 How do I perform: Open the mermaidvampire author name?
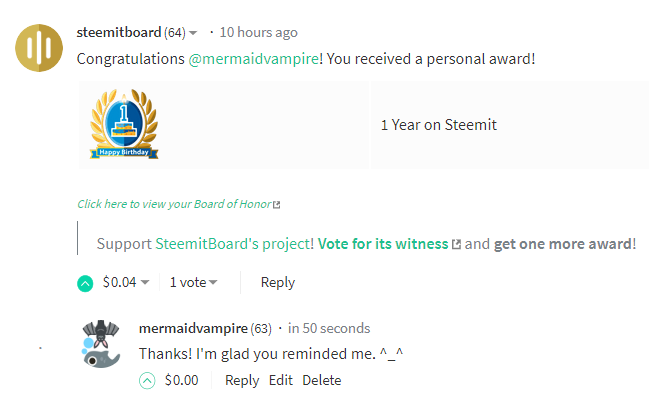click(193, 328)
